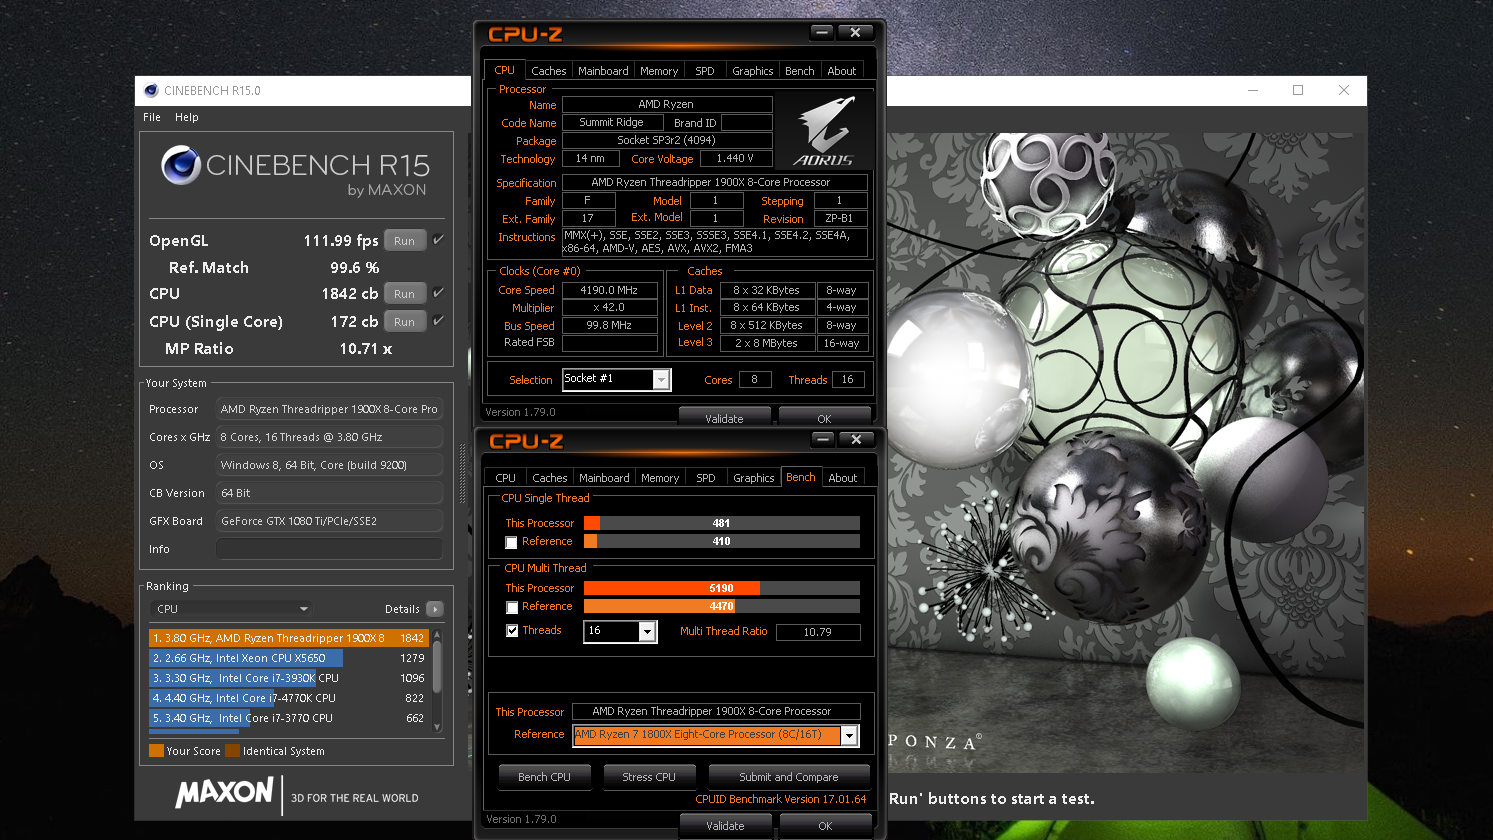The image size is (1493, 840).
Task: Toggle the OpenGL test checkmark
Action: (438, 240)
